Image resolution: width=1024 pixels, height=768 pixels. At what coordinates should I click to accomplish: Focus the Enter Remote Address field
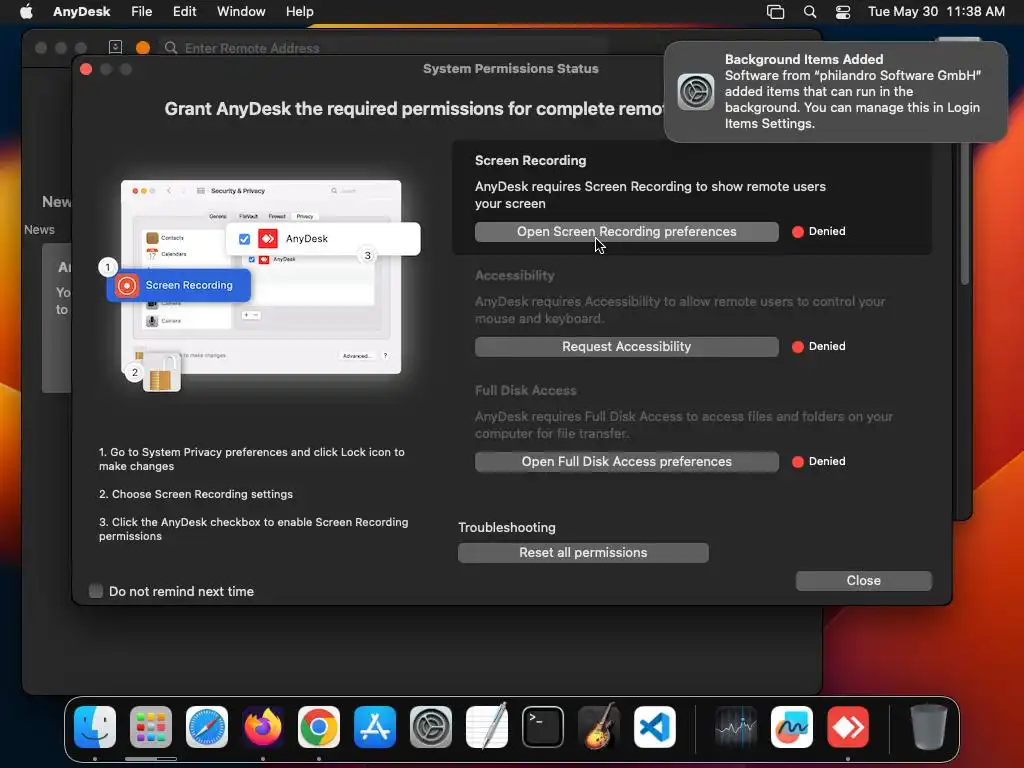385,48
